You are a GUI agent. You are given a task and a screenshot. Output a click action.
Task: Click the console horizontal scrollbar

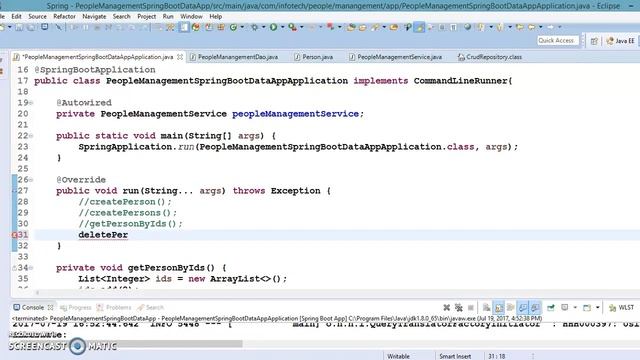[126, 344]
